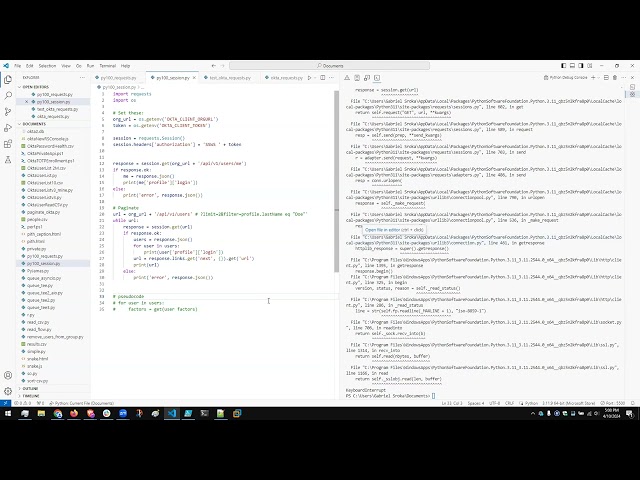Screen dimensions: 640x480
Task: Click the Split Terminal icon
Action: [x=606, y=78]
